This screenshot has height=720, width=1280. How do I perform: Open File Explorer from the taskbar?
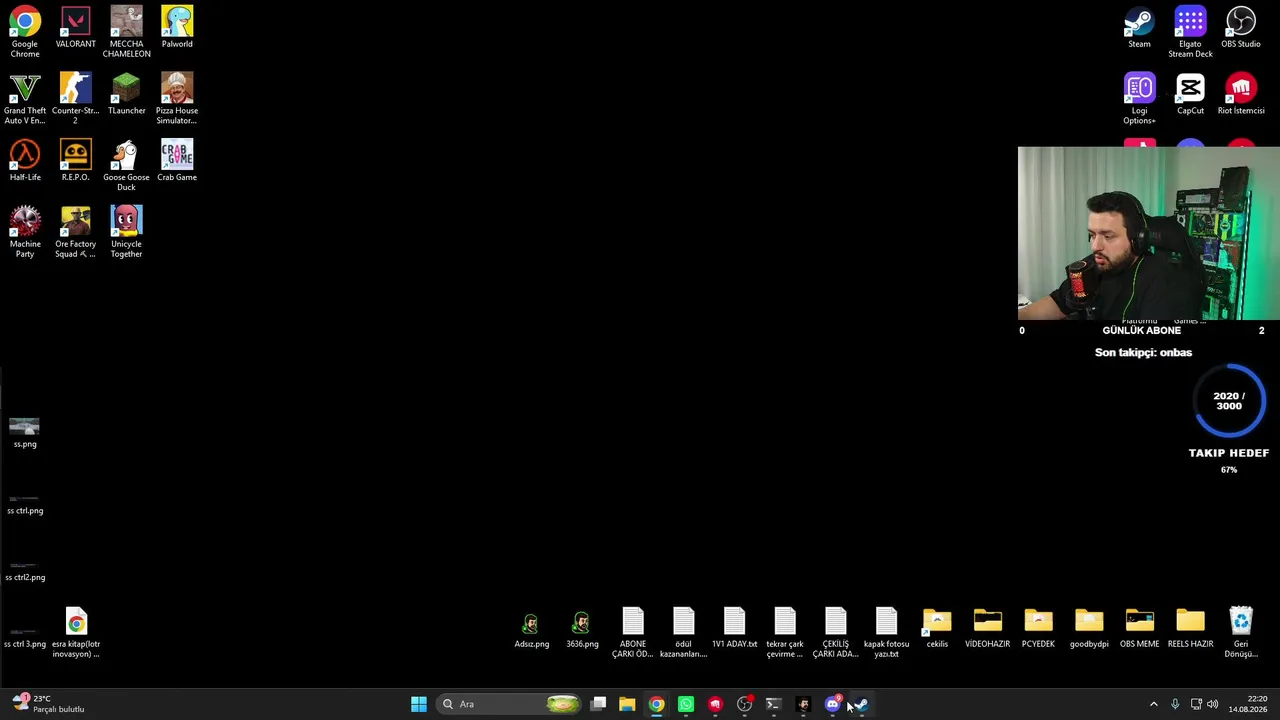tap(627, 704)
